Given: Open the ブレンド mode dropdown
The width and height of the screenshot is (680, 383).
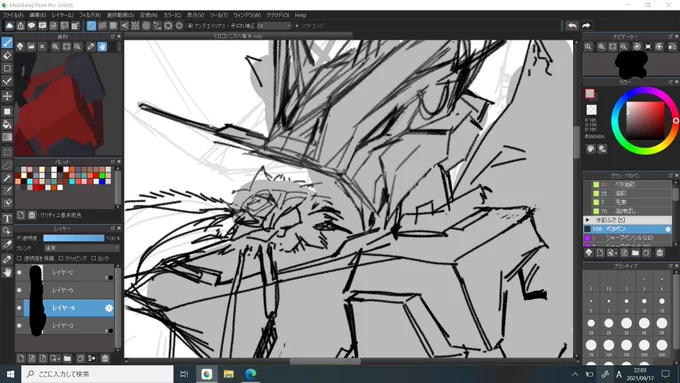Looking at the screenshot, I should coord(82,248).
